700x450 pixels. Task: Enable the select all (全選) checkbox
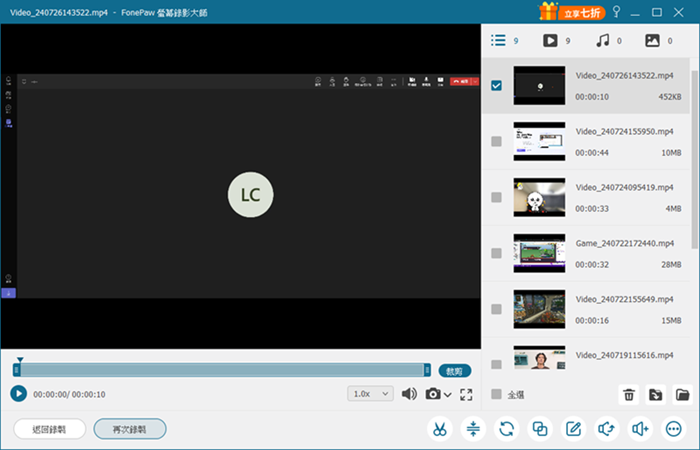click(496, 394)
